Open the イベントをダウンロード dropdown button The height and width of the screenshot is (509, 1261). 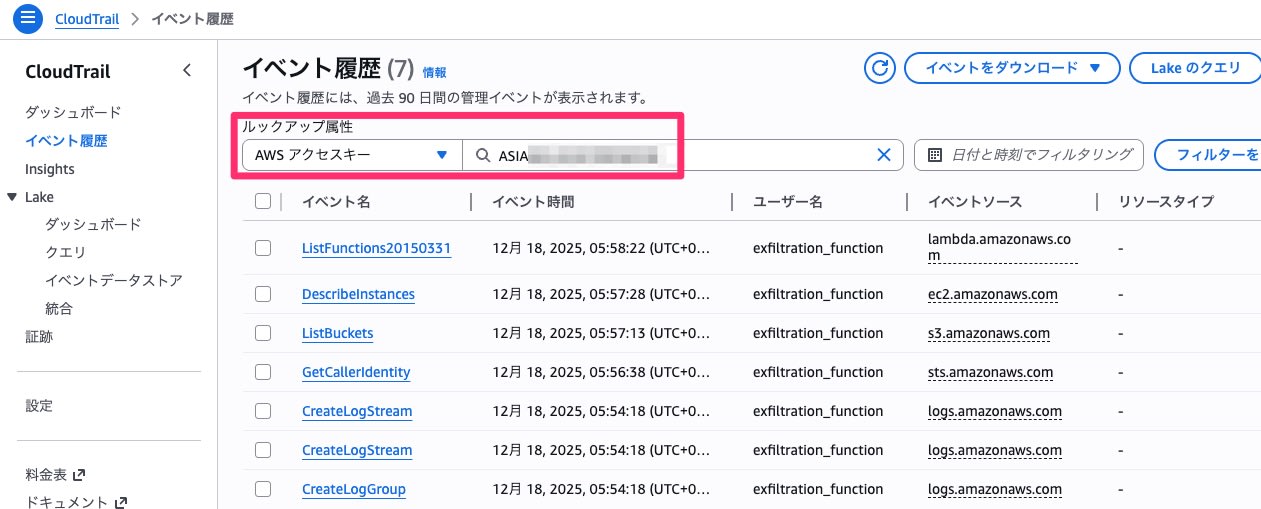[1011, 68]
